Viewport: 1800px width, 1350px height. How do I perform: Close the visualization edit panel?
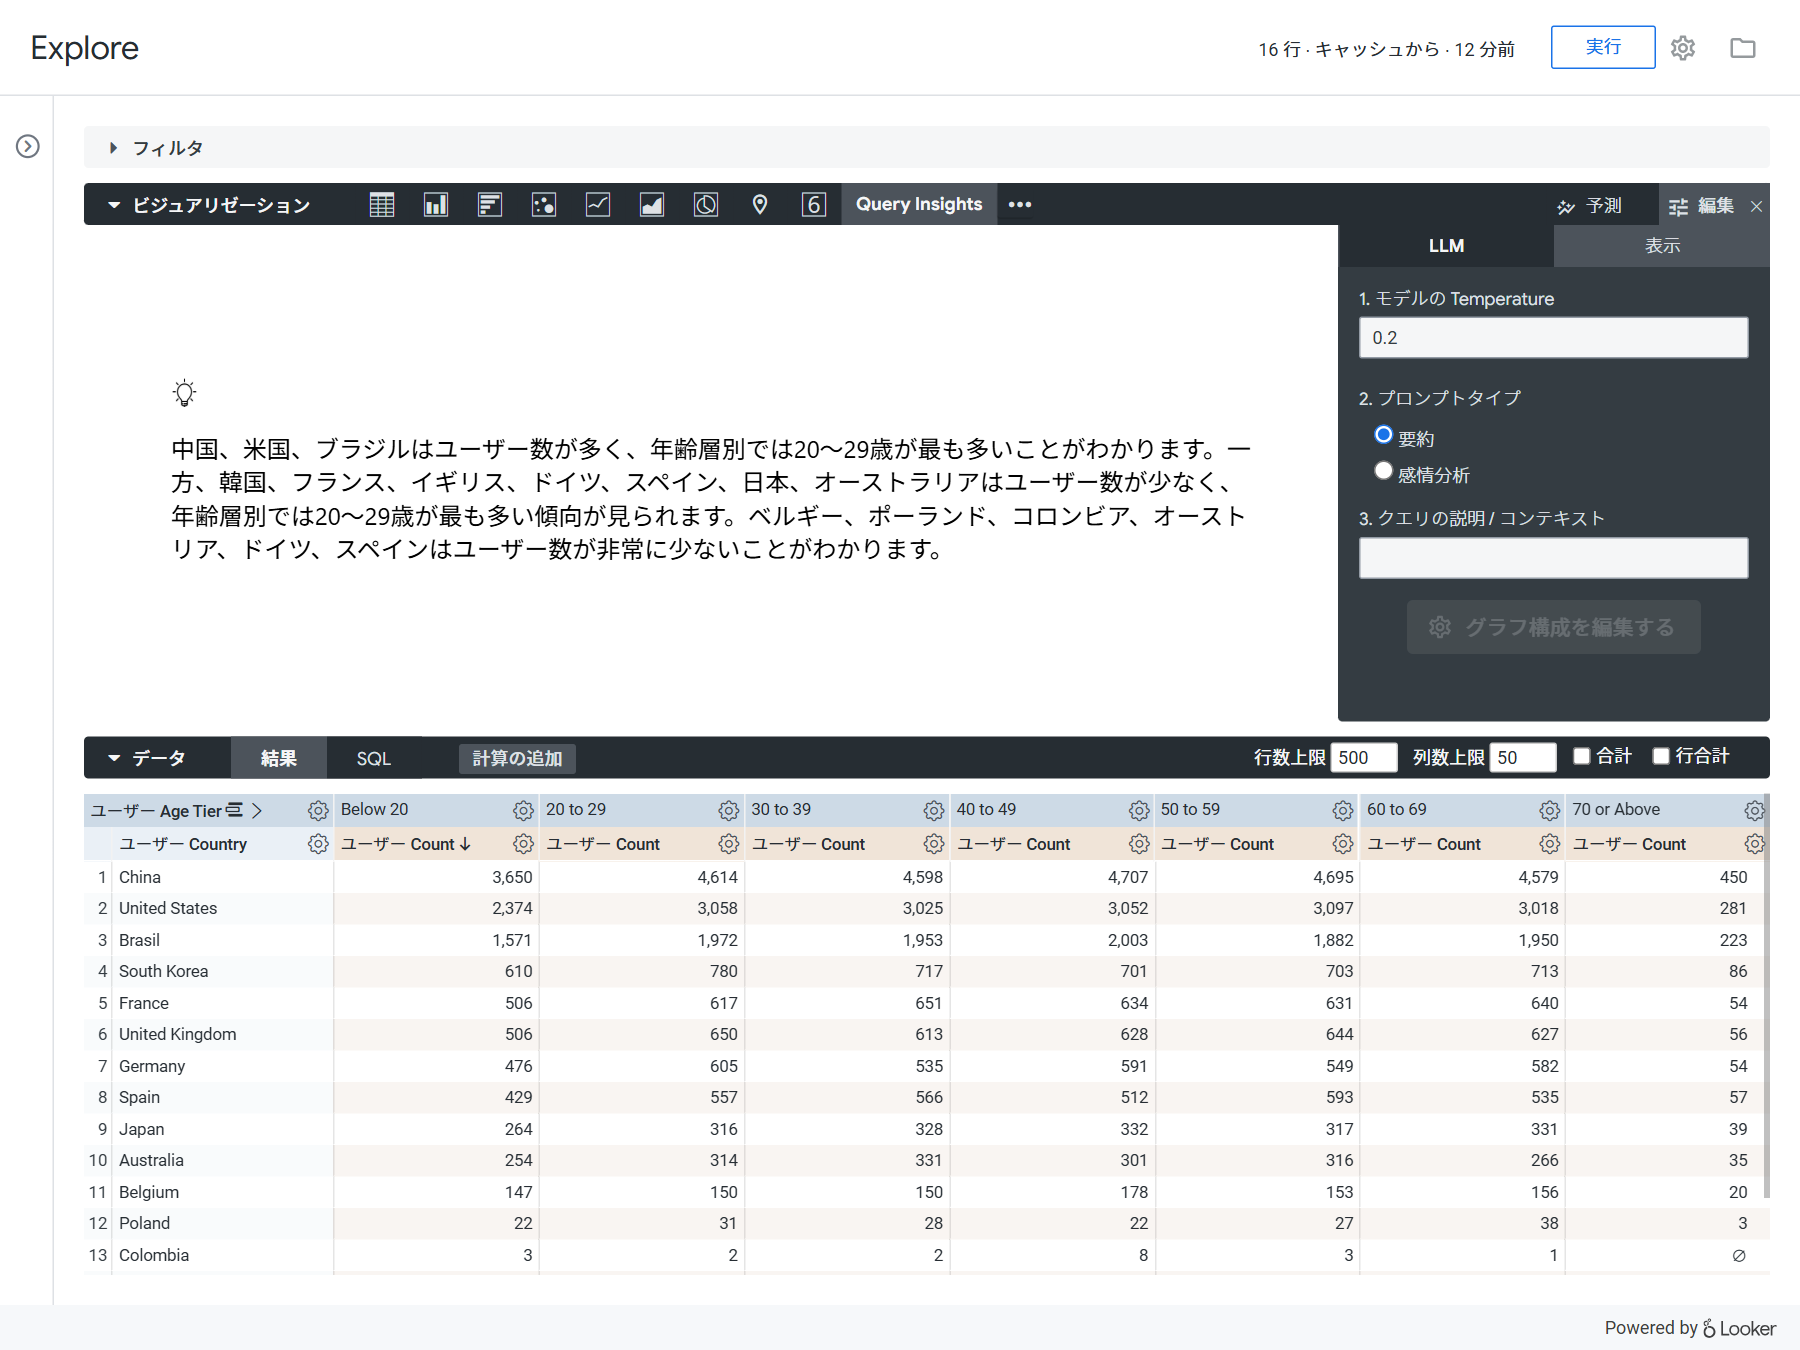pos(1756,206)
